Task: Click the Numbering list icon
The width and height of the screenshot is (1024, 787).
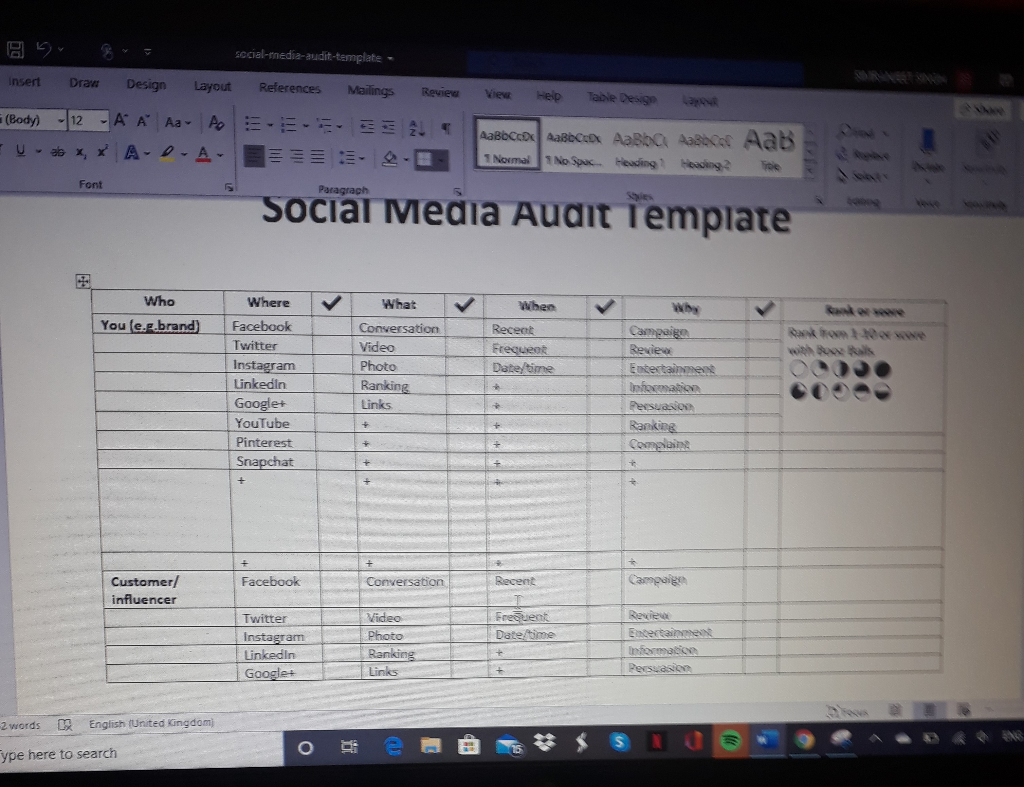Action: click(x=288, y=124)
